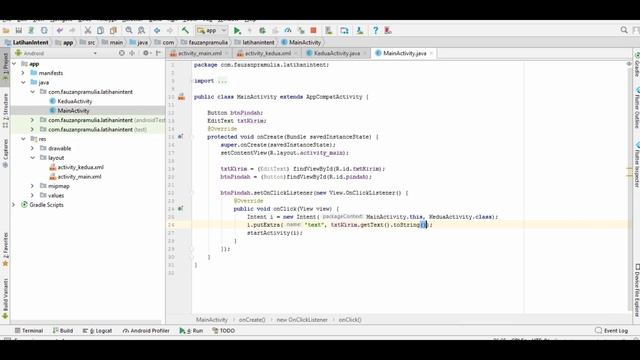Click the Cut scissors icon
The width and height of the screenshot is (640, 360).
[x=87, y=31]
